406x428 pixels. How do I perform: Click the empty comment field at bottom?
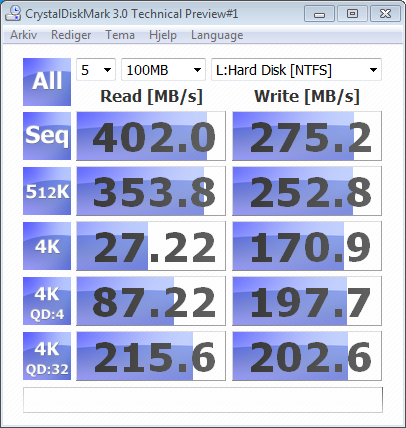pos(203,400)
